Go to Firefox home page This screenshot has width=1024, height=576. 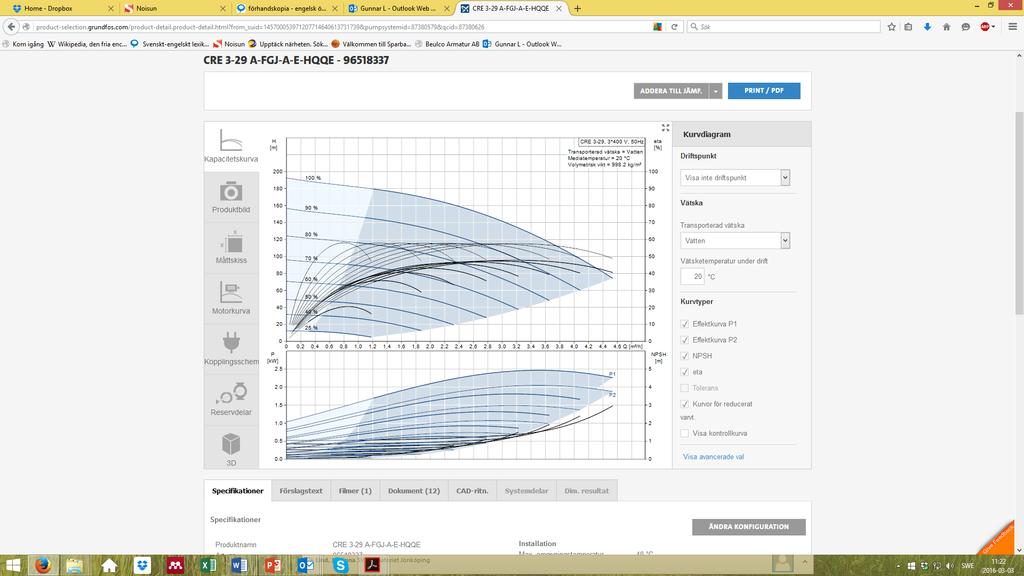(x=946, y=27)
